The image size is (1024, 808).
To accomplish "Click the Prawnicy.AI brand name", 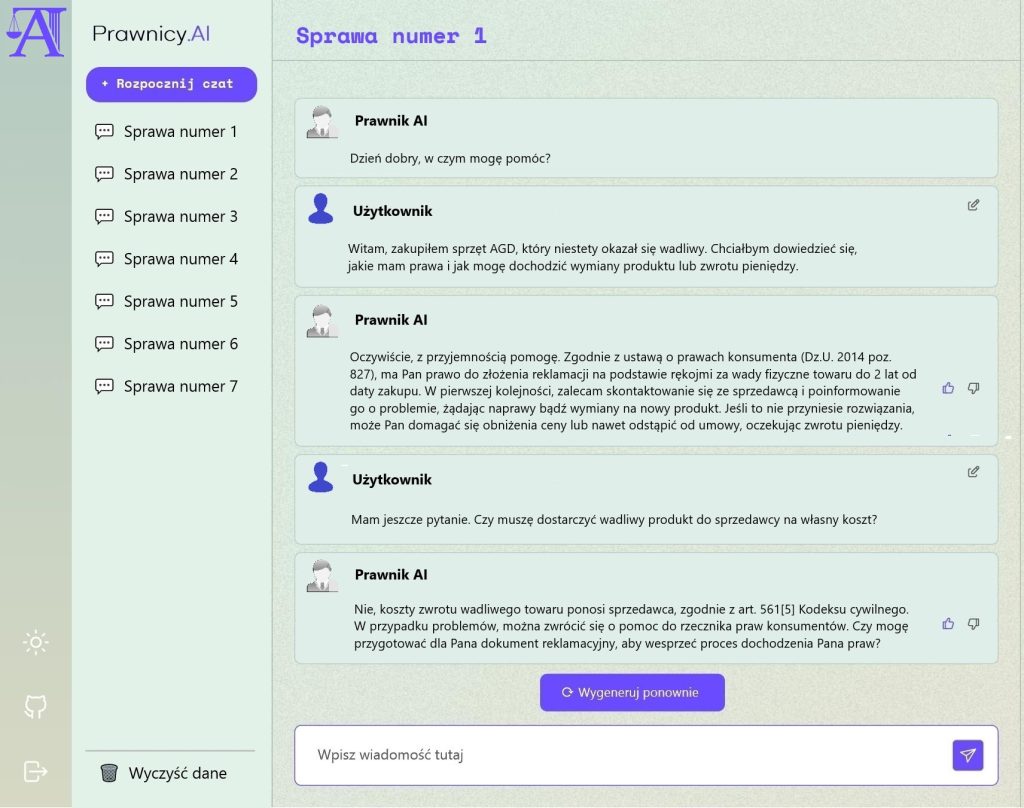I will [151, 34].
